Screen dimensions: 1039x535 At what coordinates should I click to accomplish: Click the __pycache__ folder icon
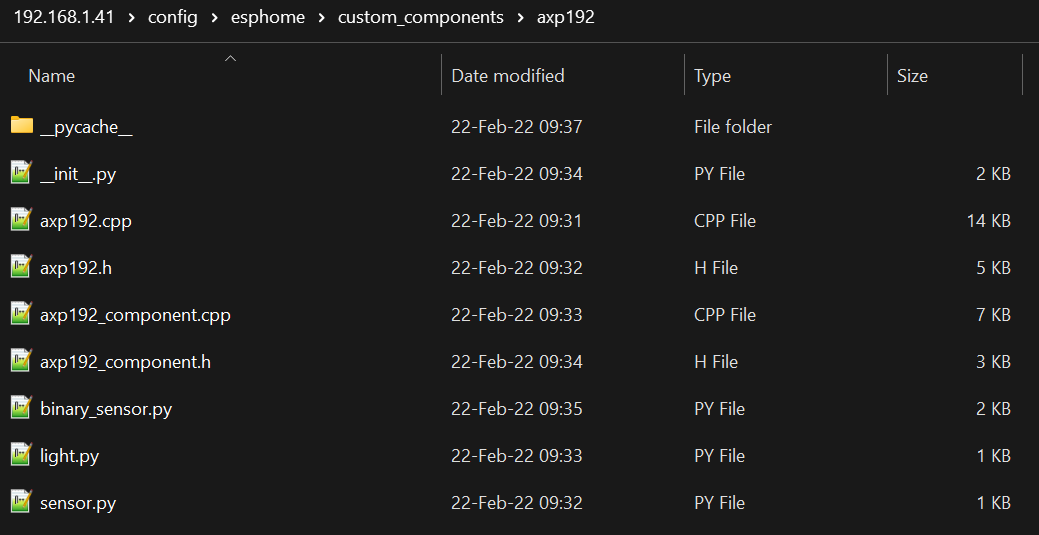point(22,126)
